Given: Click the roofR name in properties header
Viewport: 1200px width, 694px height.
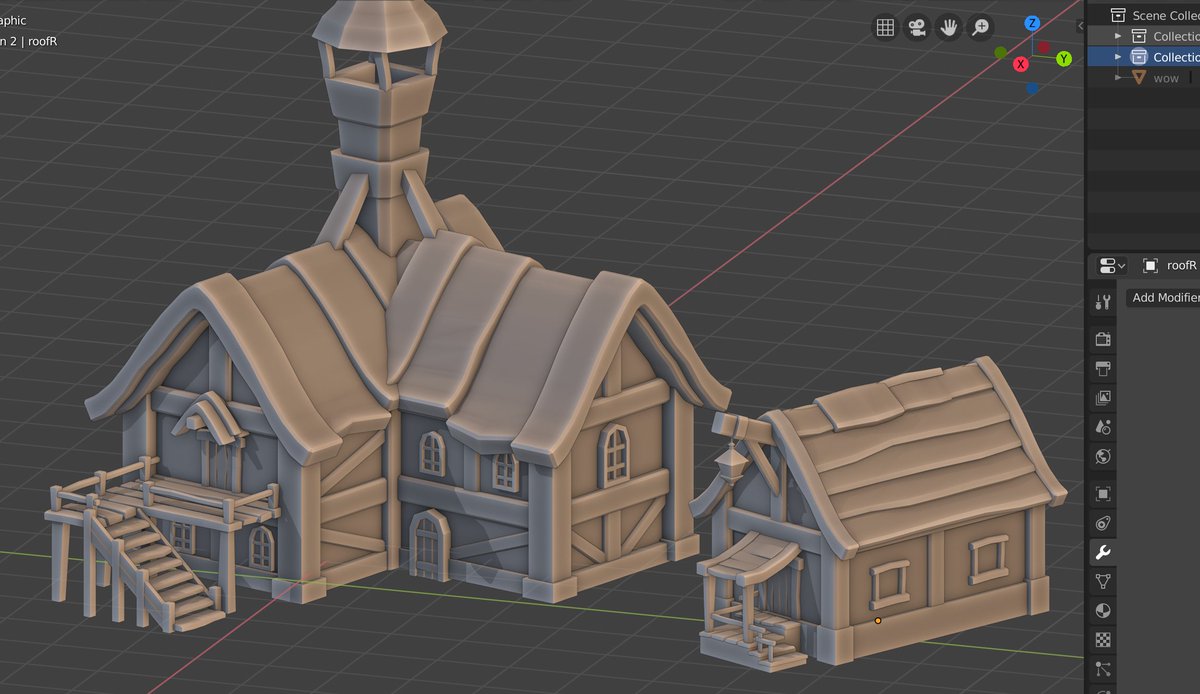Looking at the screenshot, I should coord(1181,265).
